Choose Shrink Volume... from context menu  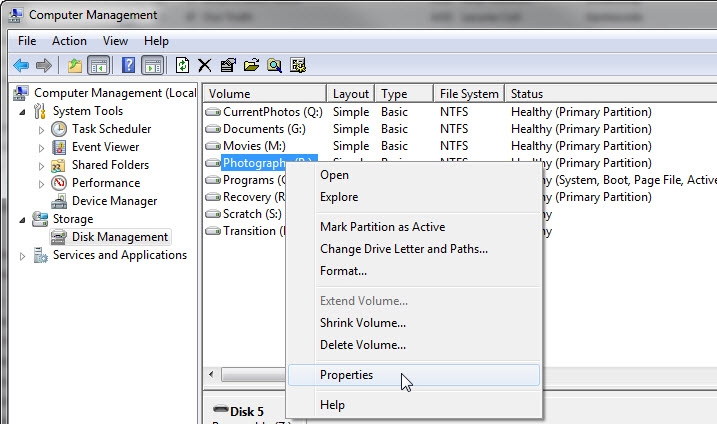point(414,323)
